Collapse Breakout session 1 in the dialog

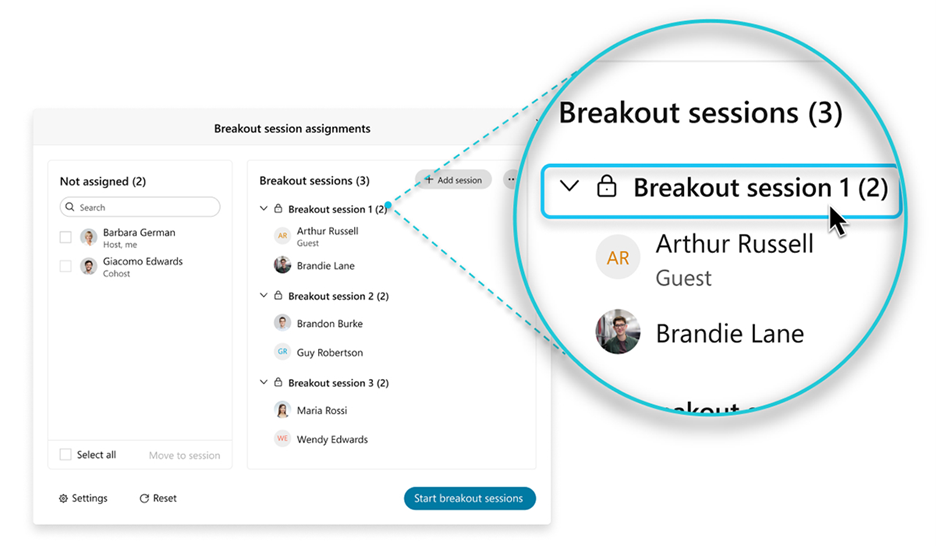click(x=264, y=209)
